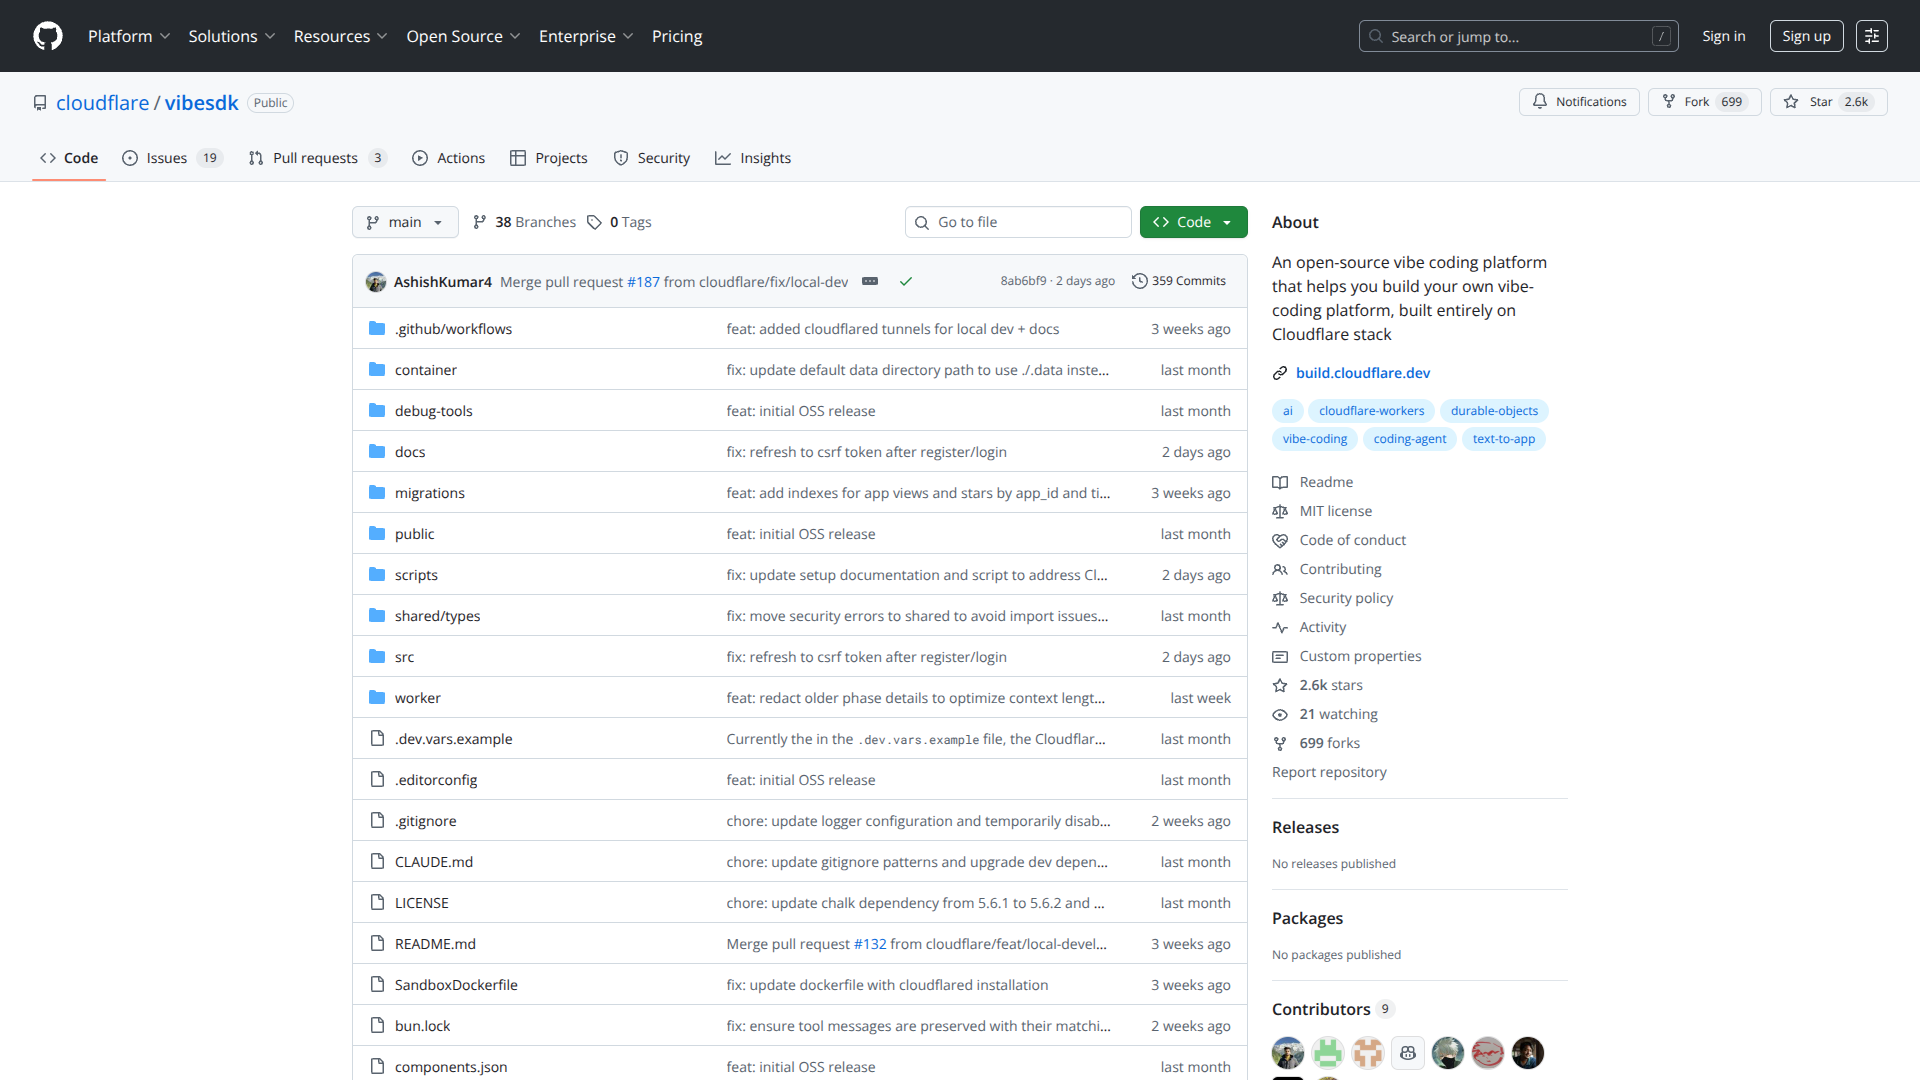Visit the build.cloudflare.dev link
The height and width of the screenshot is (1080, 1920).
pos(1362,372)
